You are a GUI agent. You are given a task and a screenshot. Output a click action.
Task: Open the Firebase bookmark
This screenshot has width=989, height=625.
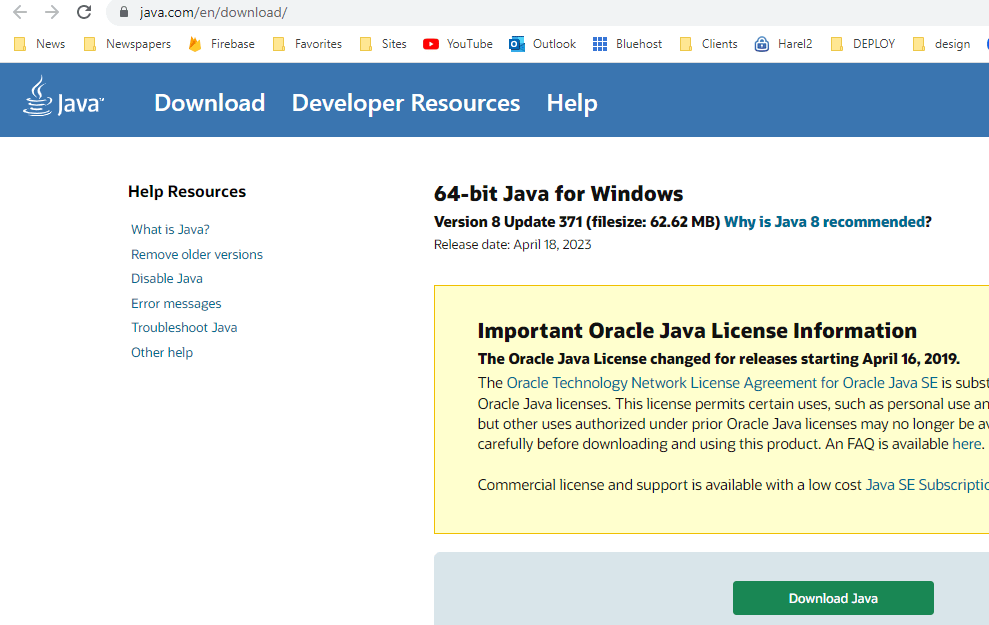tap(221, 44)
